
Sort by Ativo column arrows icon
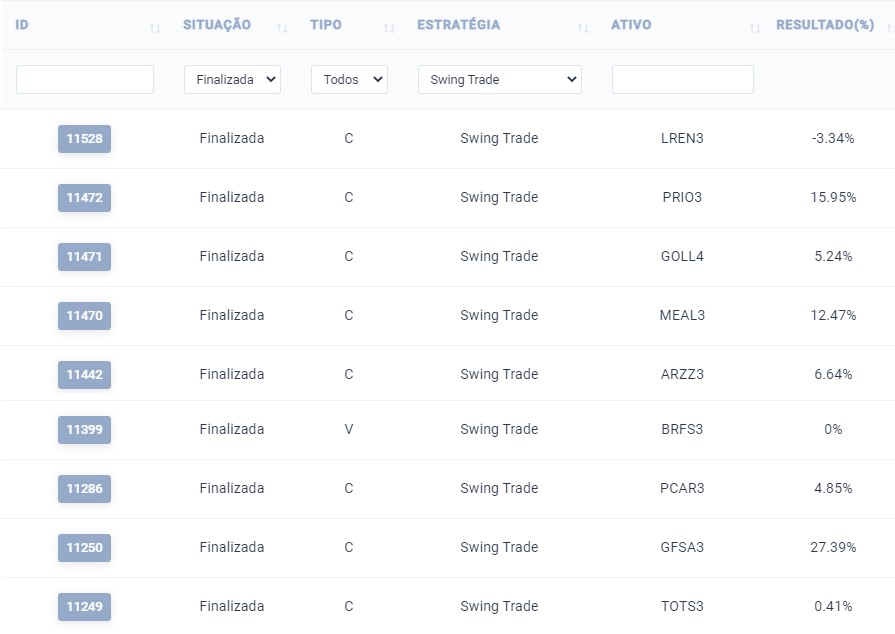755,28
